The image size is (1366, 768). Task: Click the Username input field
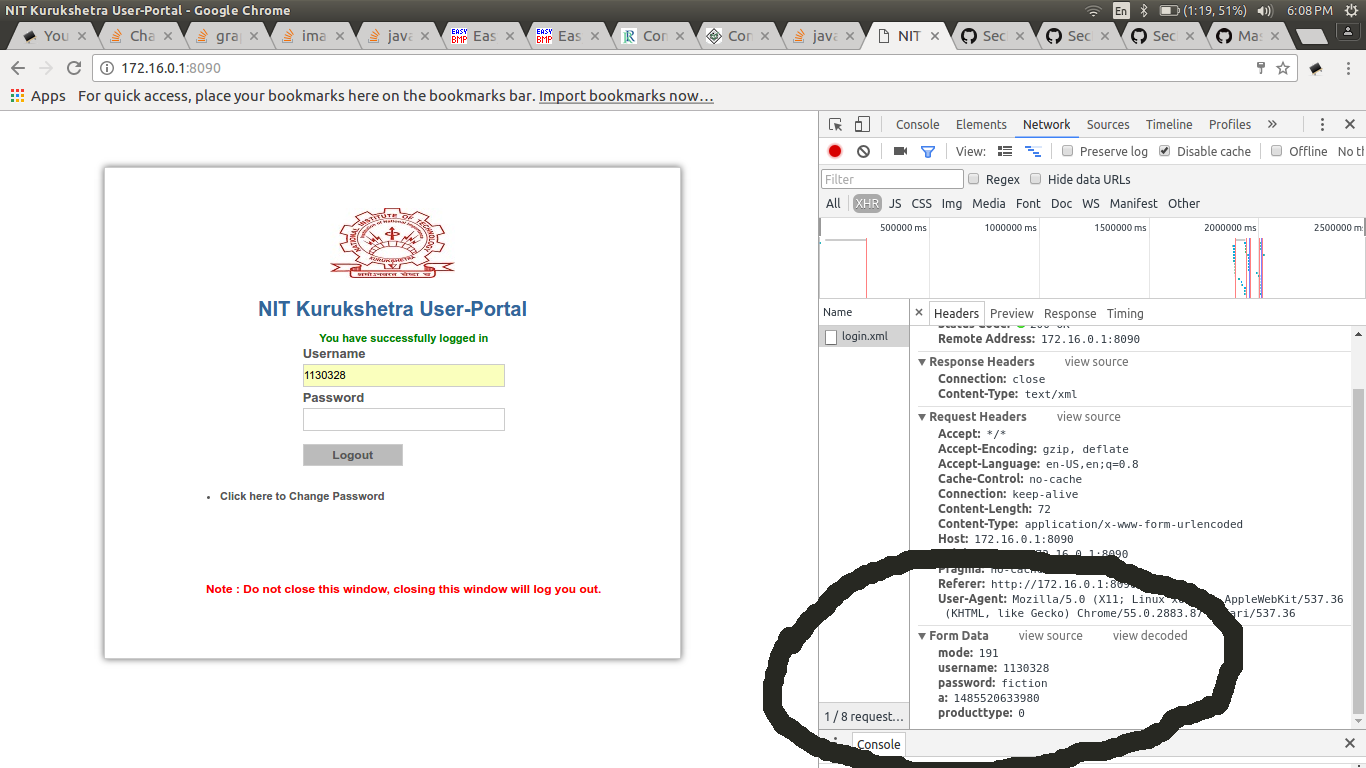(404, 376)
